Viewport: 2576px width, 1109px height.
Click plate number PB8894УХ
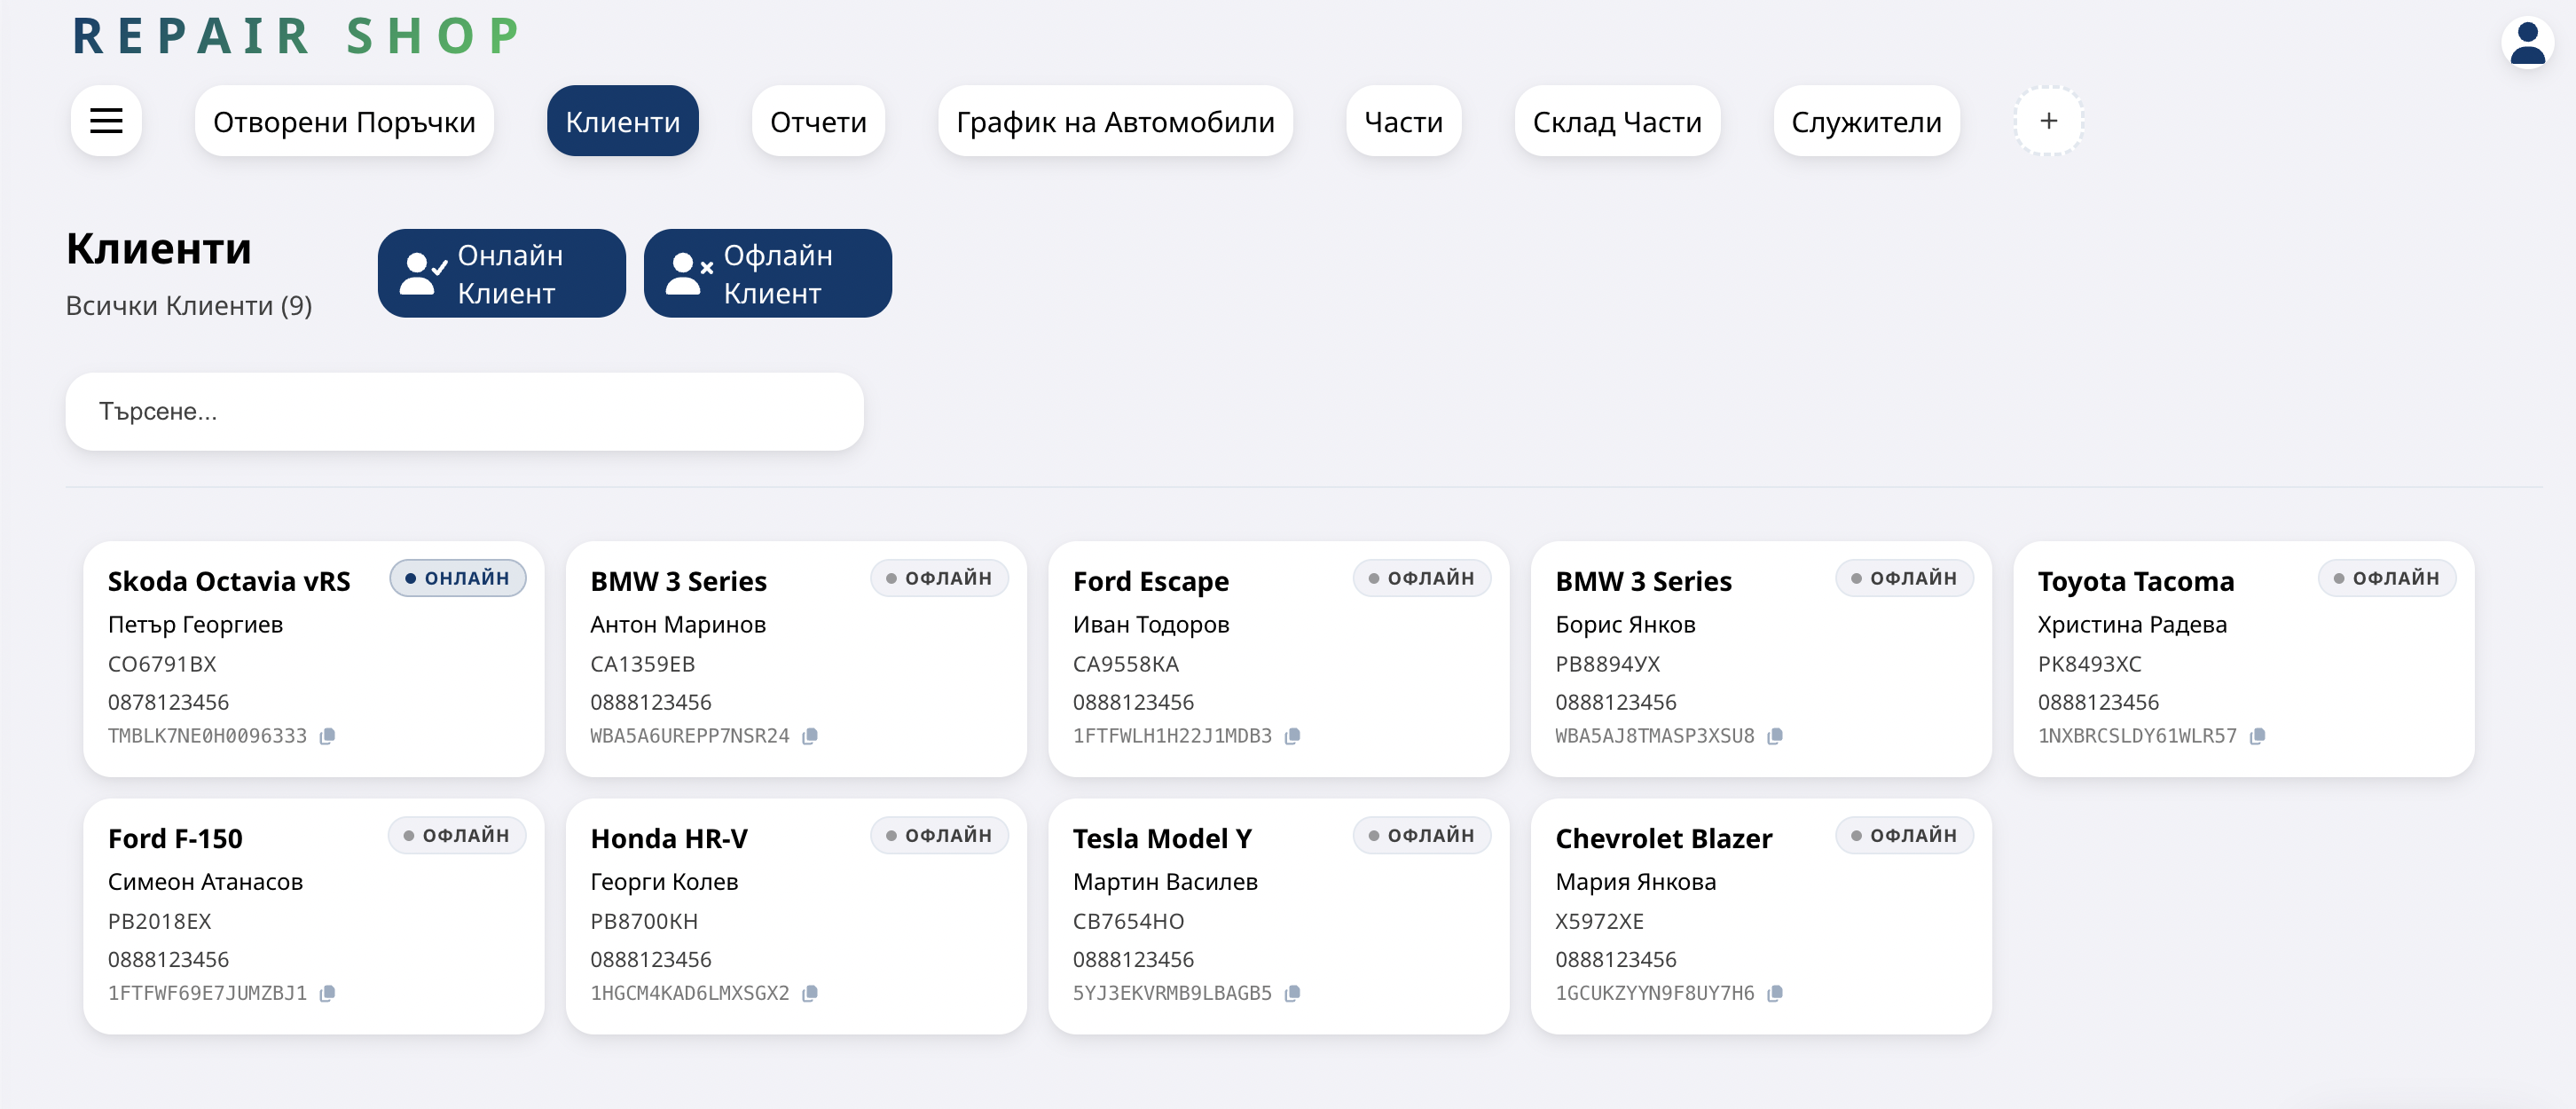pos(1608,664)
